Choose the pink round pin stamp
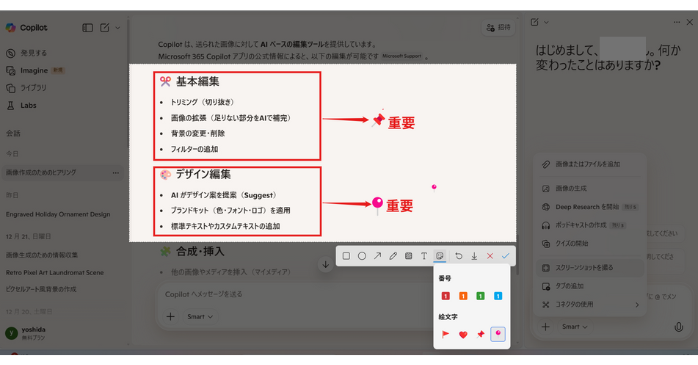Image resolution: width=698 pixels, height=365 pixels. pyautogui.click(x=498, y=334)
